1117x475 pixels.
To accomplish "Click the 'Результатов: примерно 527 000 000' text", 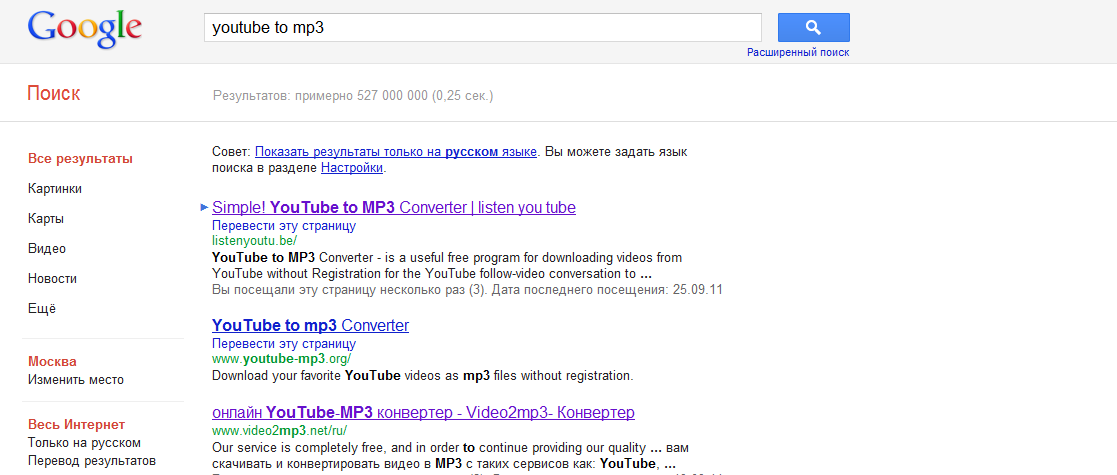I will coord(353,95).
